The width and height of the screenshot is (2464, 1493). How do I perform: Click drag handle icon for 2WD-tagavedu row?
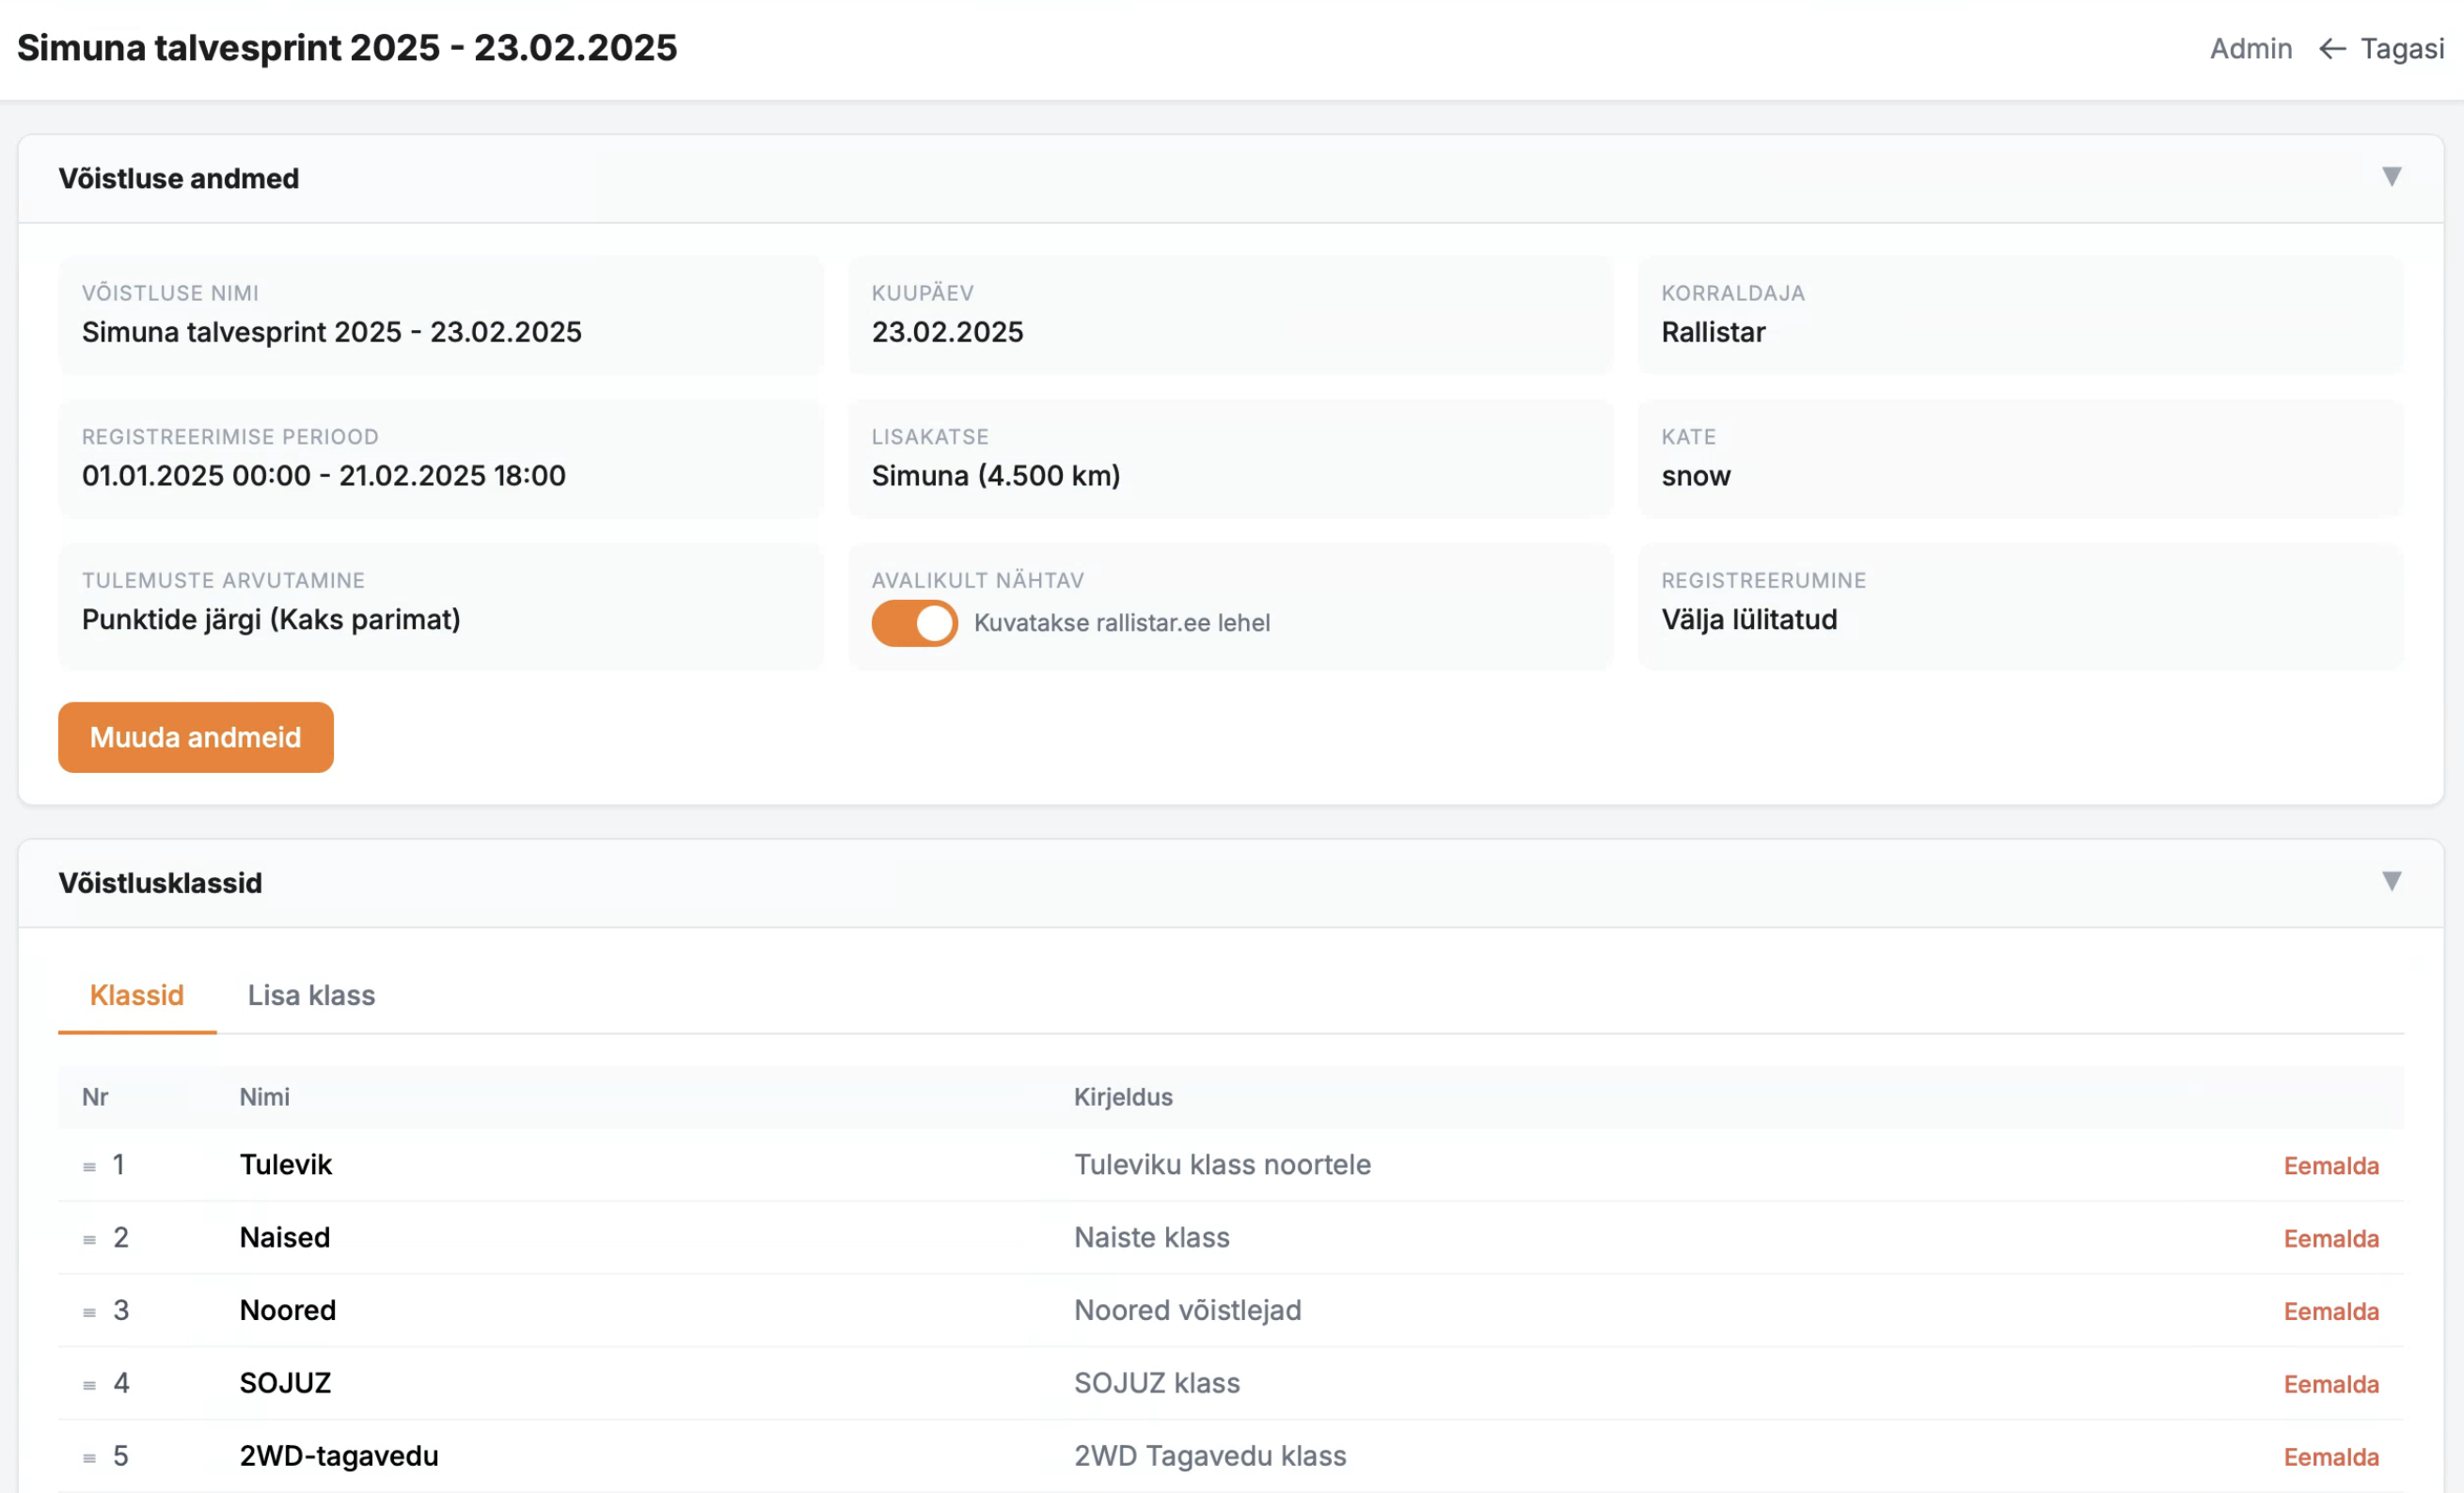89,1459
